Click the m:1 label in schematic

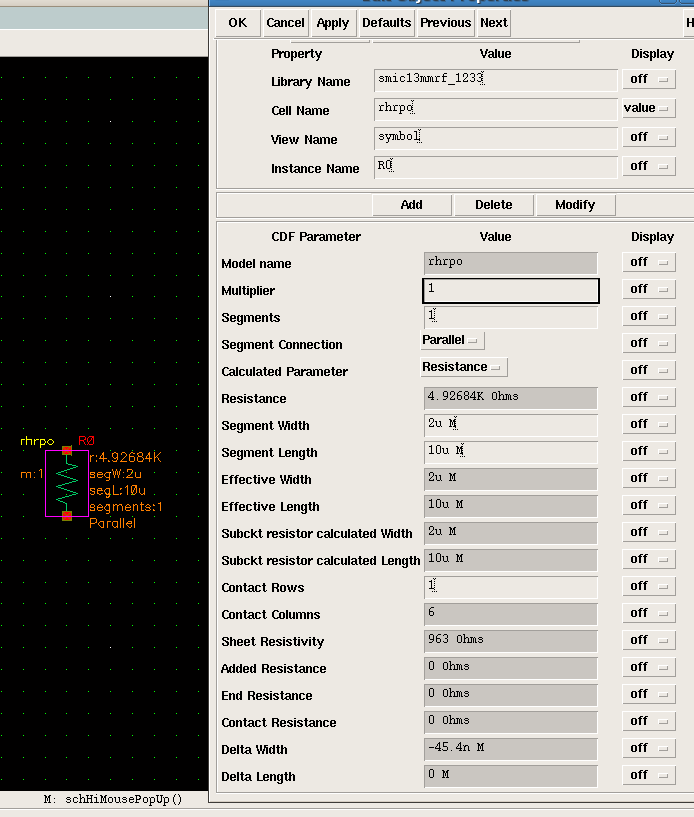click(31, 474)
